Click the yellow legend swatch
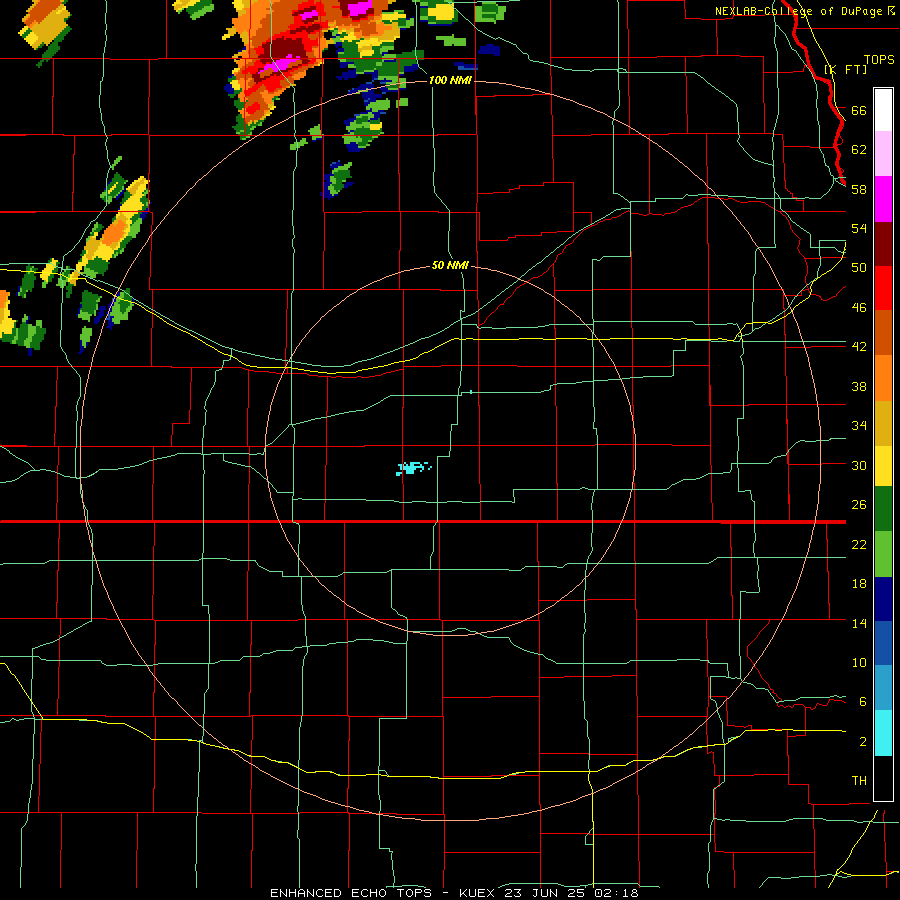This screenshot has width=900, height=900. click(883, 466)
